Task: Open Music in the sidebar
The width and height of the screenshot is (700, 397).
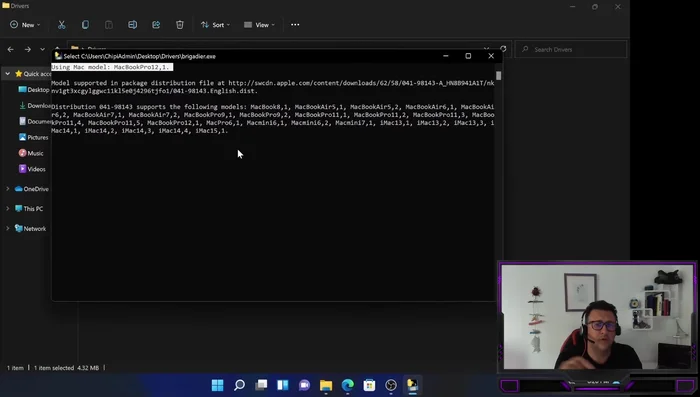Action: 31,153
